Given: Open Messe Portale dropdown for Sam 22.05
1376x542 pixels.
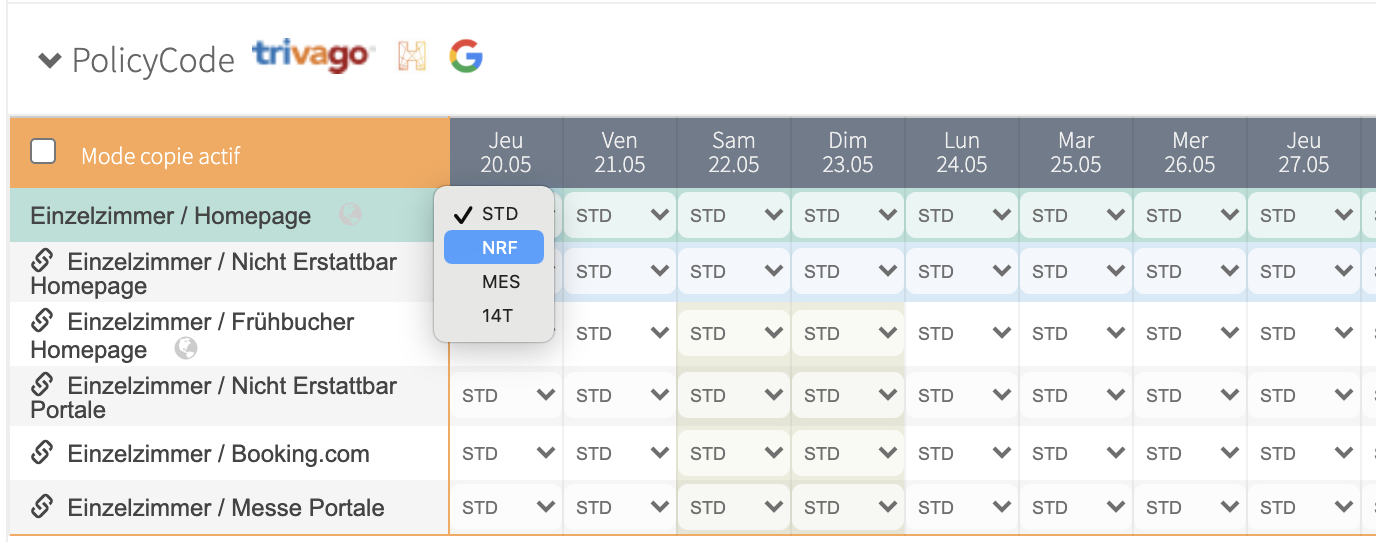Looking at the screenshot, I should tap(734, 507).
